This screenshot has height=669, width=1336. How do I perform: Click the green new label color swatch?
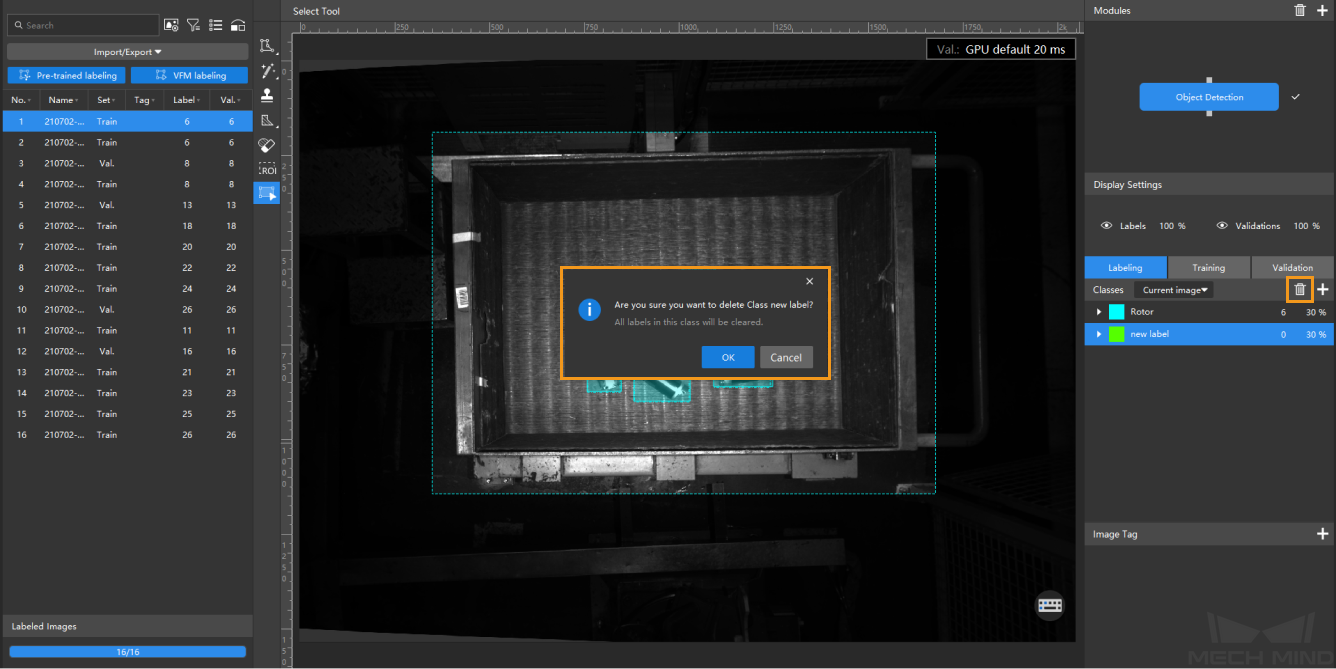pos(1117,334)
